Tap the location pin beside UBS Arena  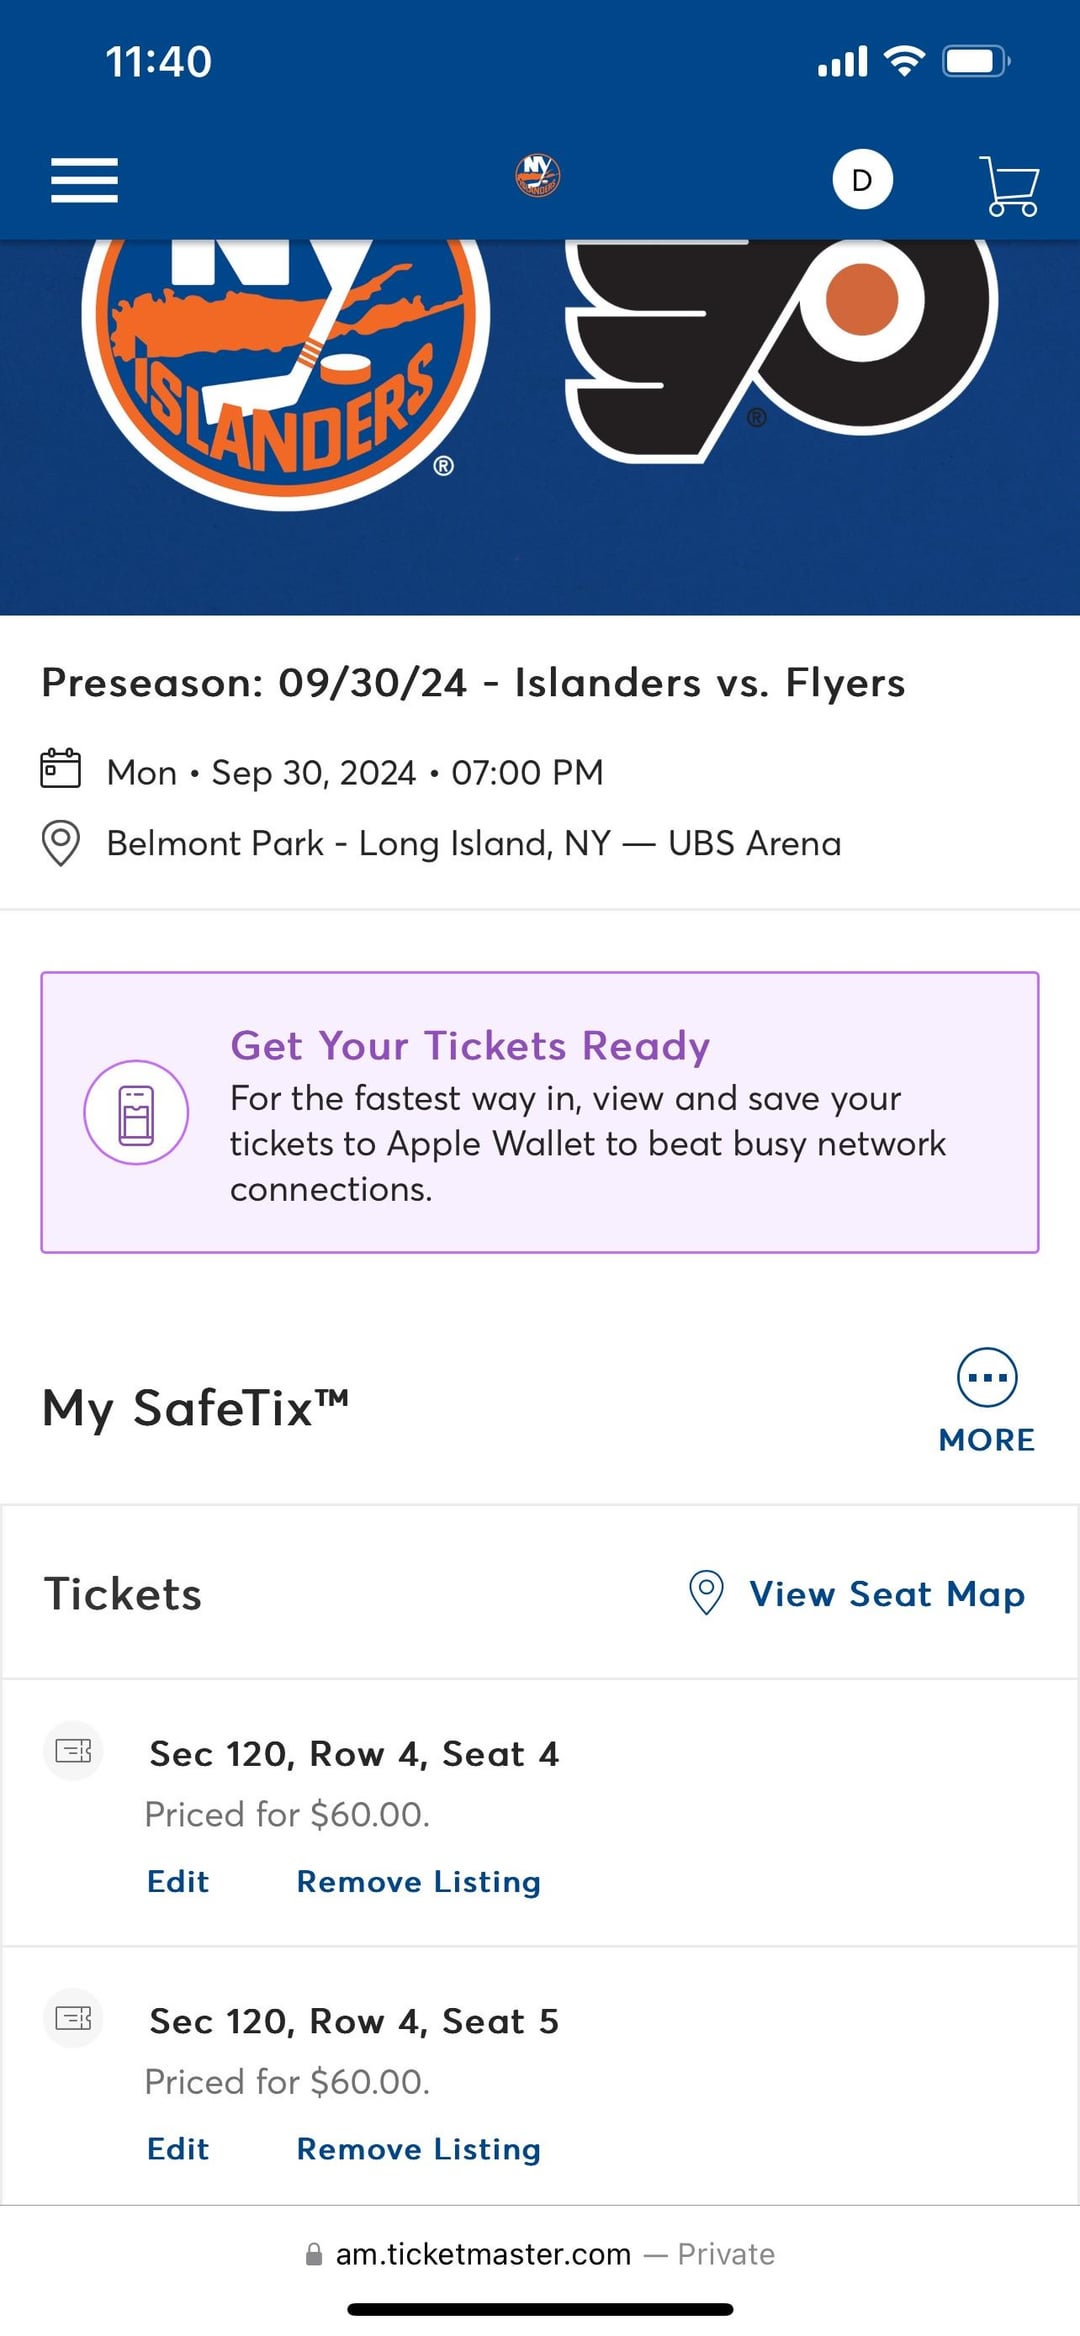click(60, 843)
